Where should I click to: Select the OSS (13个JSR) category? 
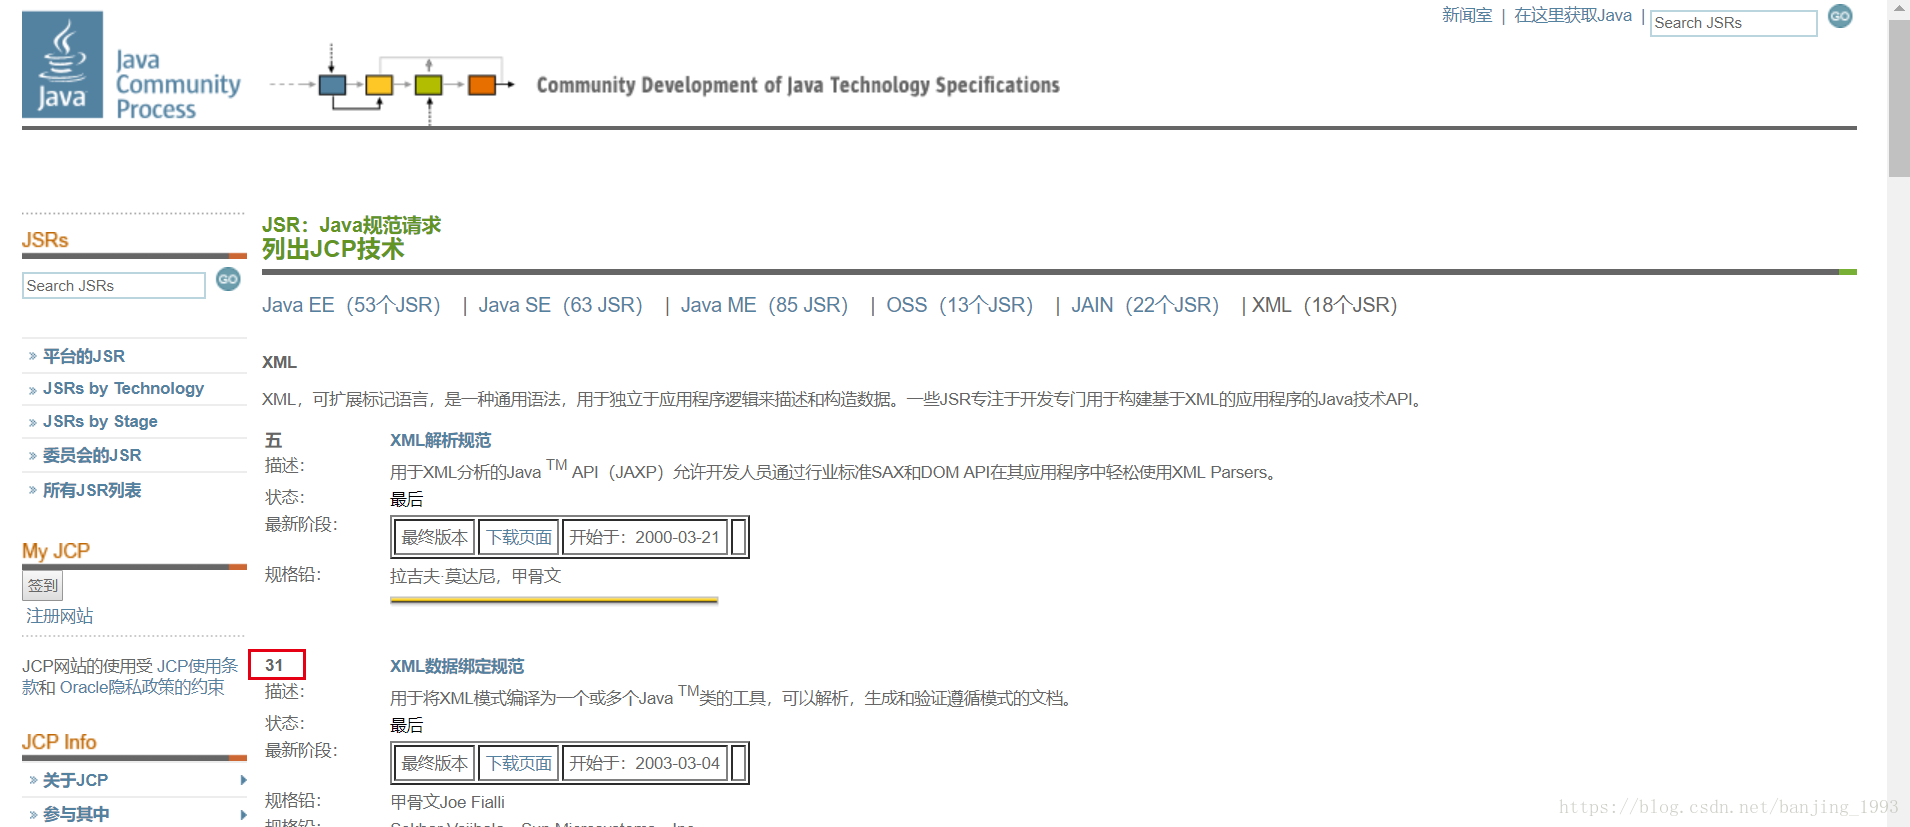959,305
